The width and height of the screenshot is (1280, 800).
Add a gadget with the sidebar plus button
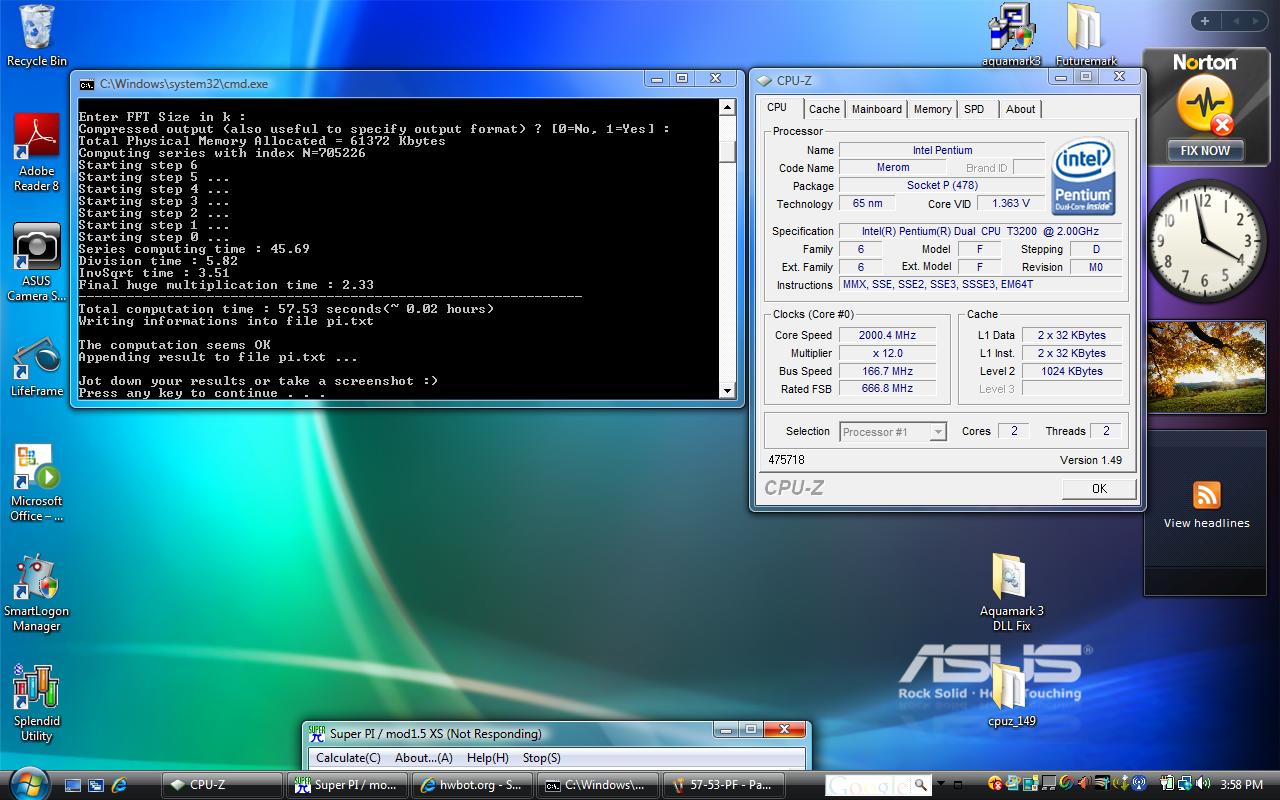click(x=1205, y=21)
